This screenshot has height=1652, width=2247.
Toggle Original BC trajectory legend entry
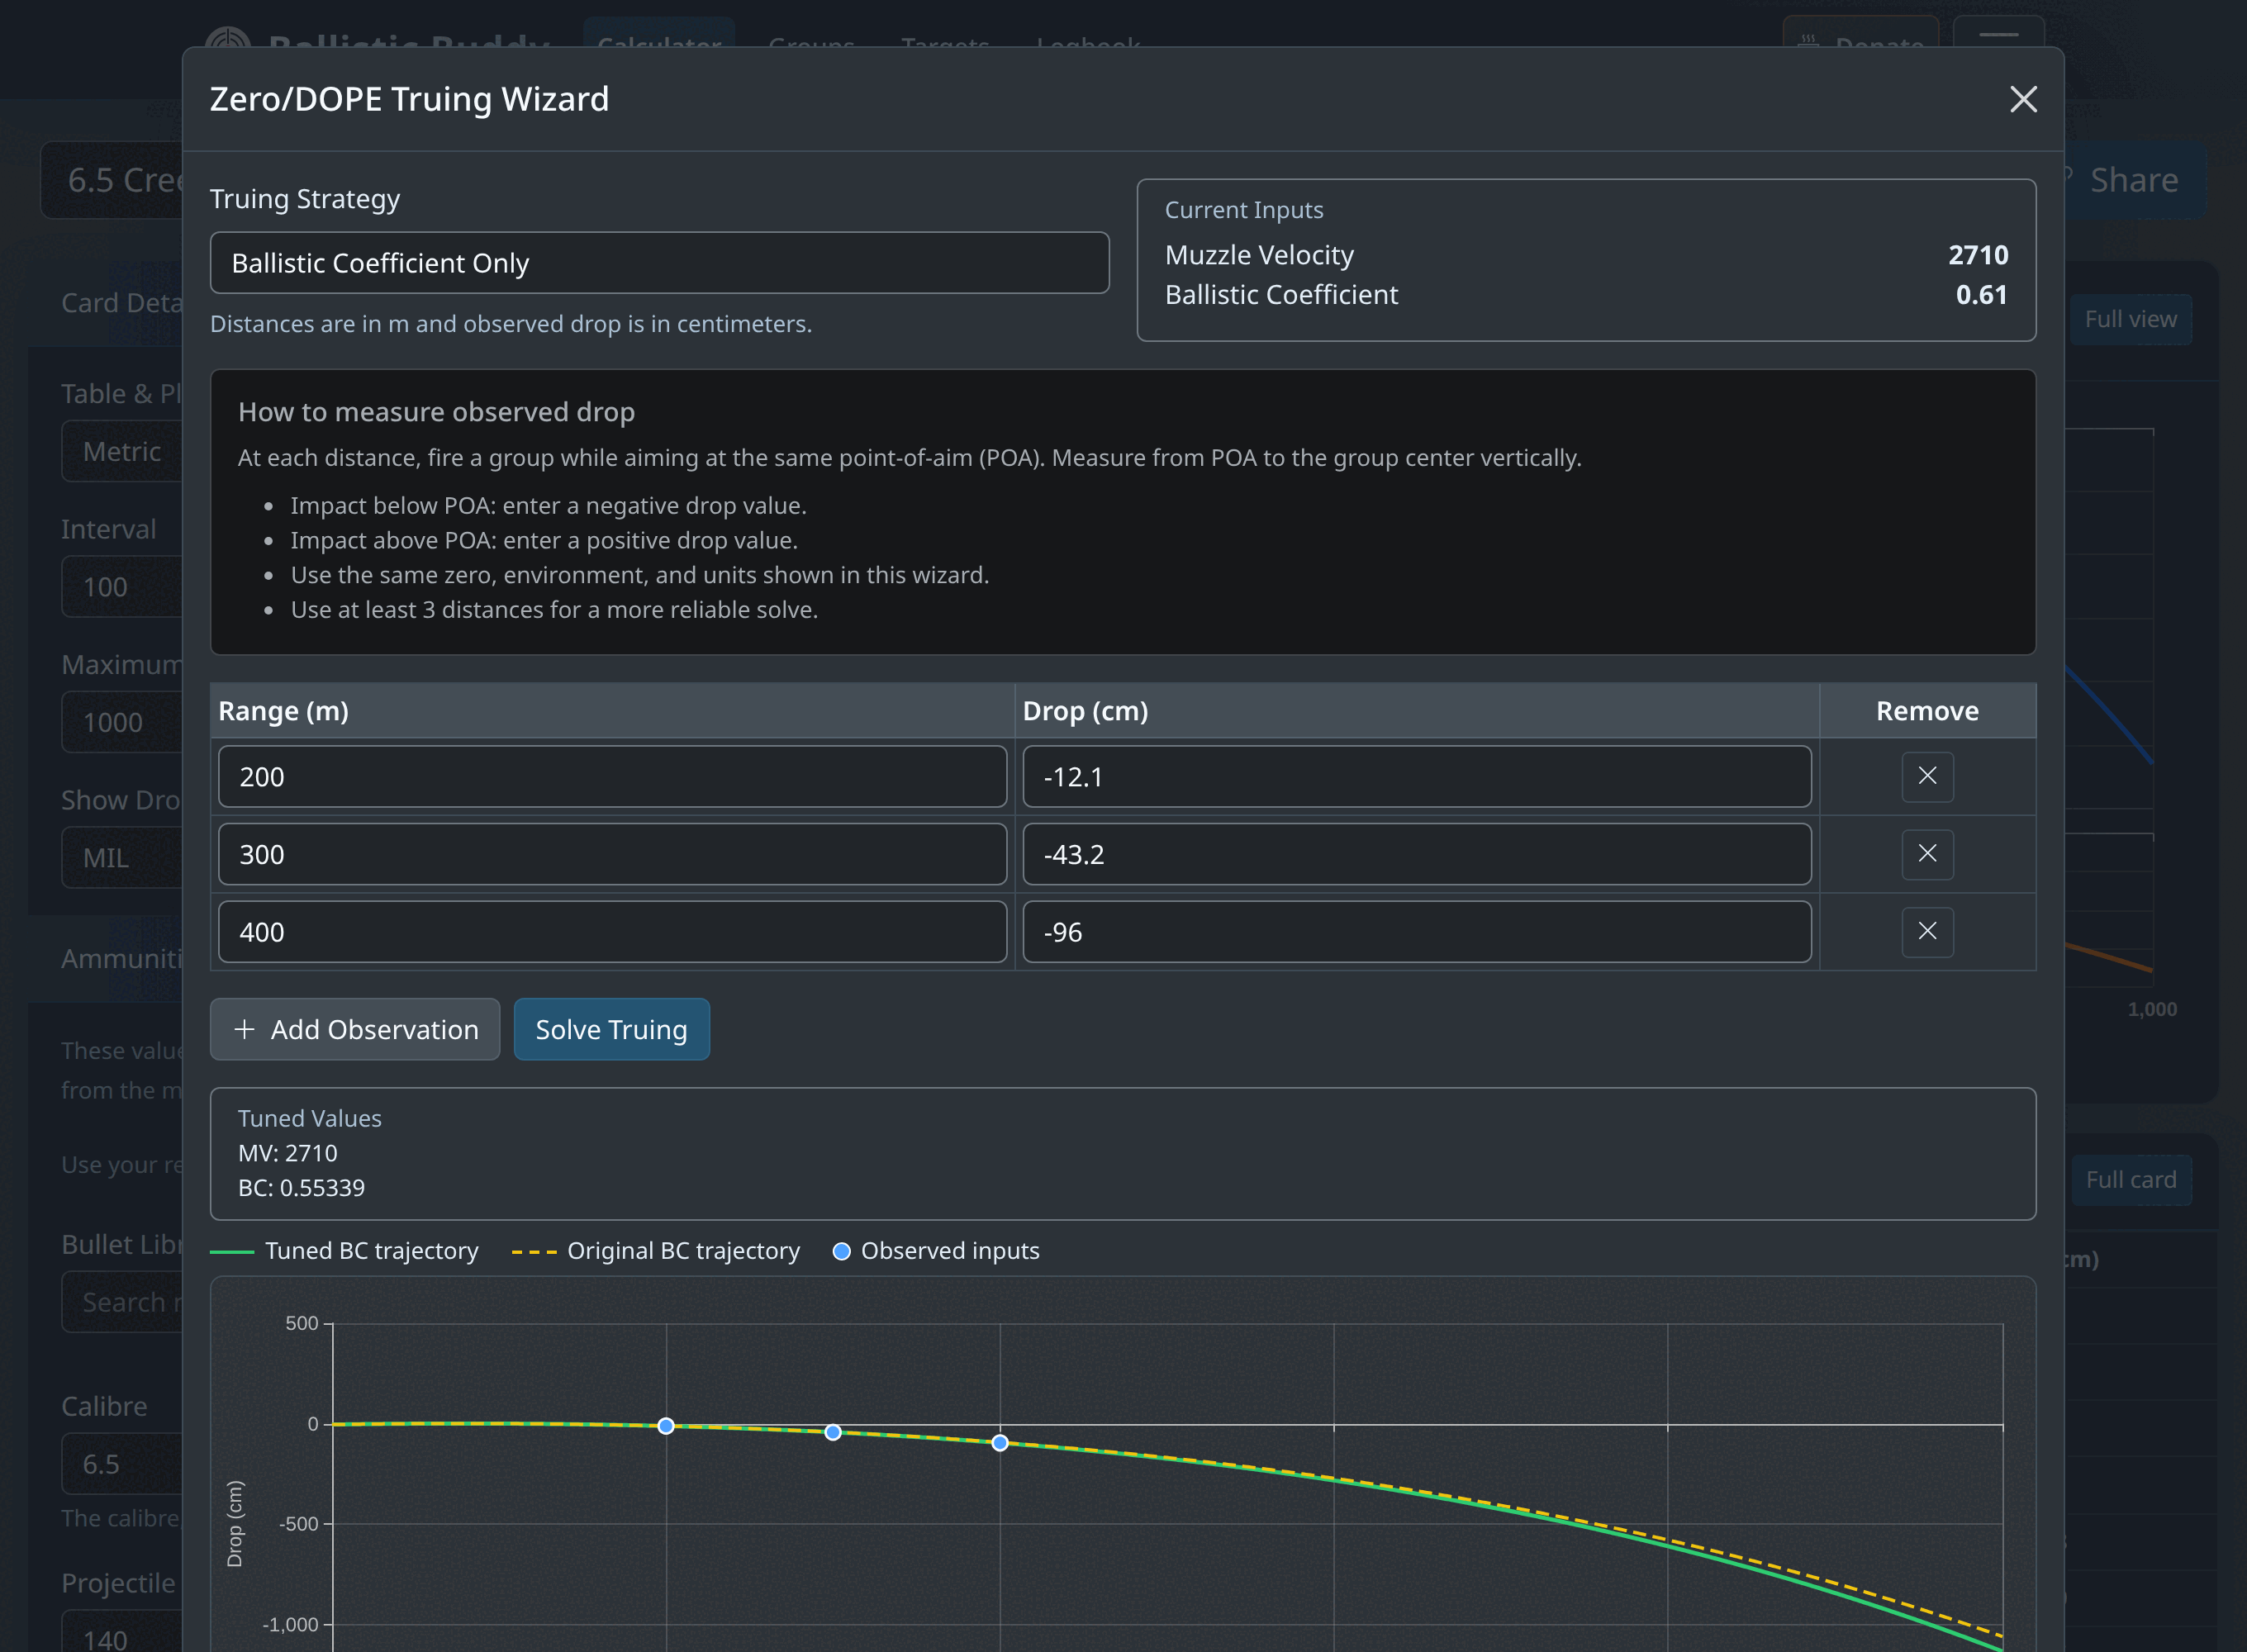pos(656,1251)
